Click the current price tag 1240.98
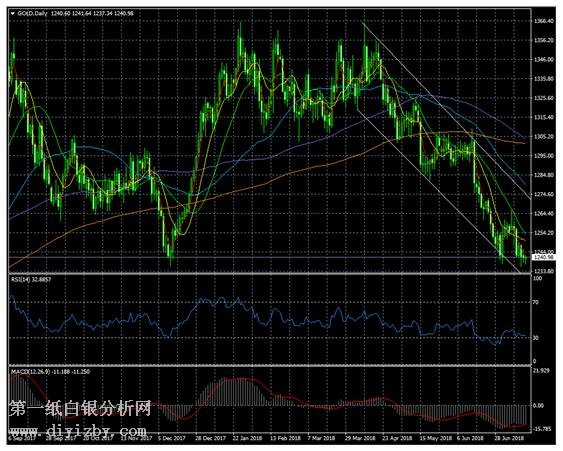The image size is (563, 451). (x=544, y=257)
